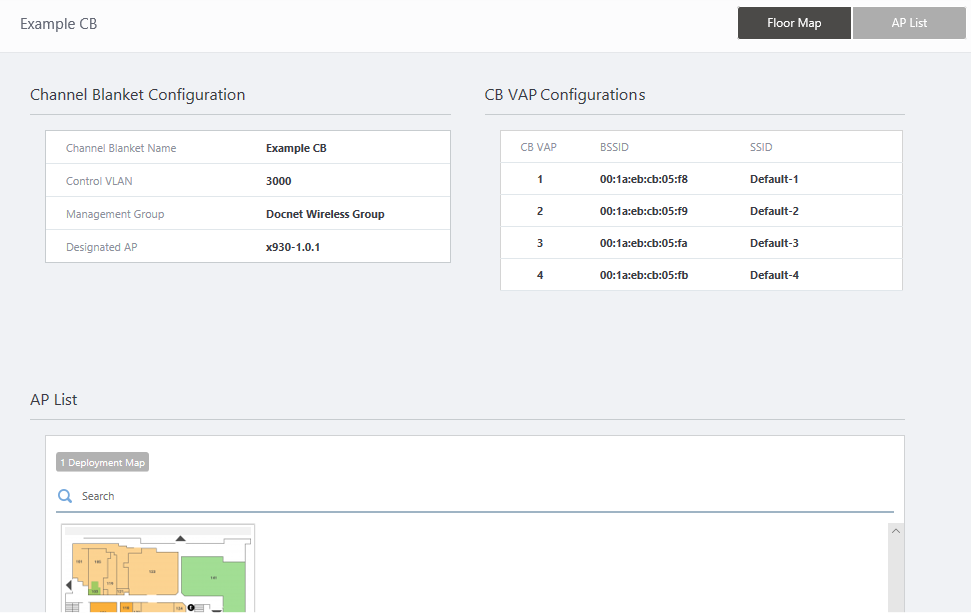Click Designated AP value x930-1.0.1
This screenshot has width=971, height=613.
tap(293, 247)
